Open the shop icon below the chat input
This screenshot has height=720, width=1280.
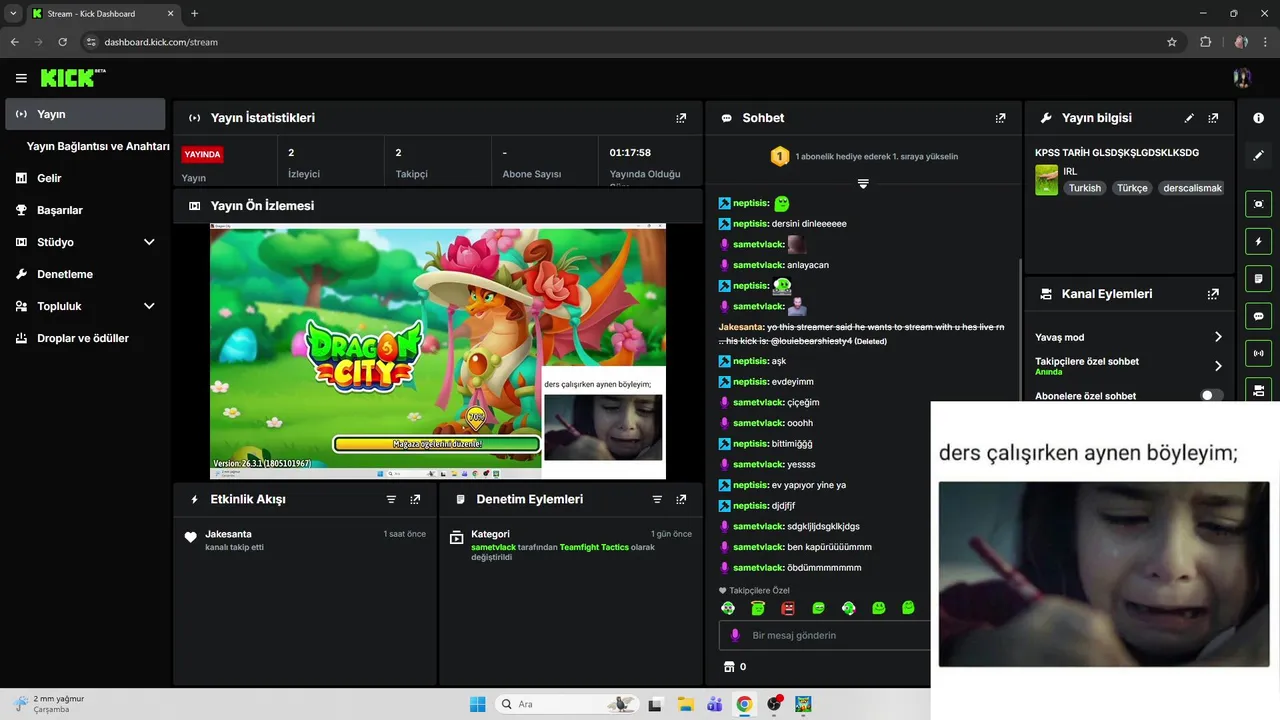pos(728,667)
